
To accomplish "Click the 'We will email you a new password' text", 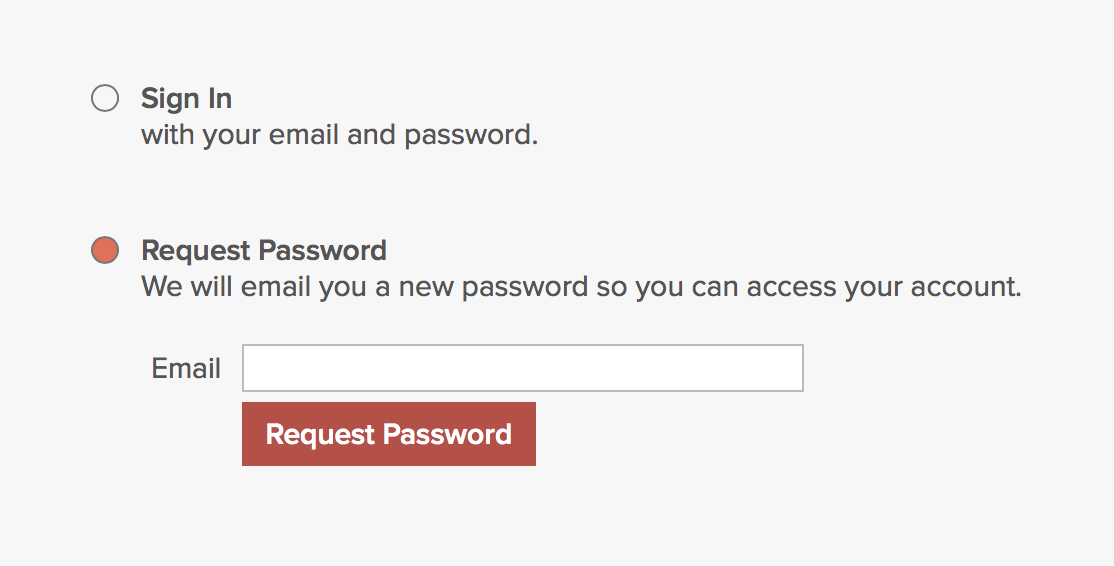I will 580,287.
